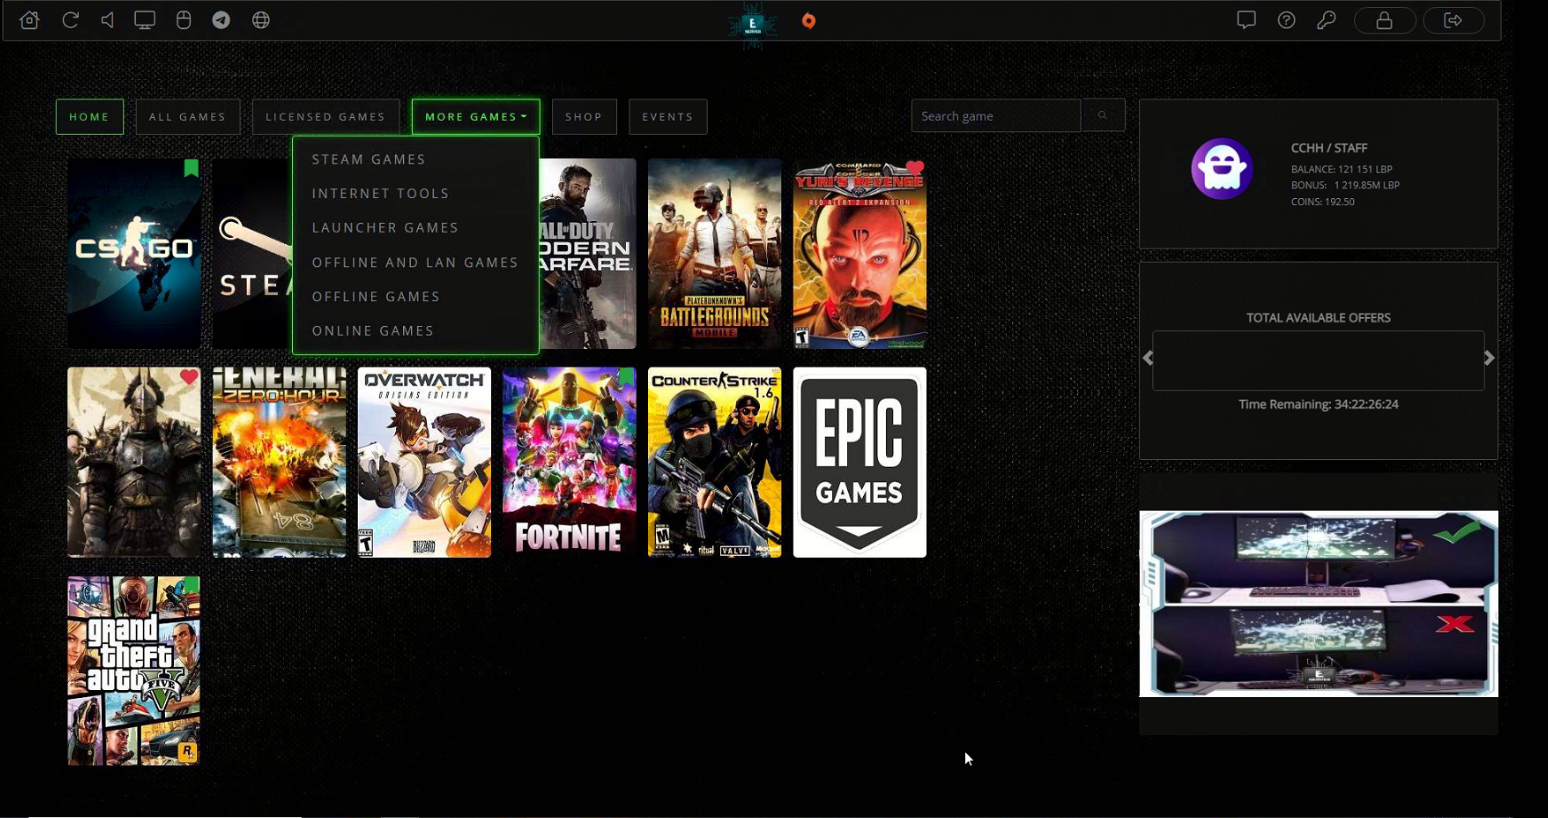1548x818 pixels.
Task: Open PUBG Battlegrounds Mobile tile
Action: pos(714,254)
